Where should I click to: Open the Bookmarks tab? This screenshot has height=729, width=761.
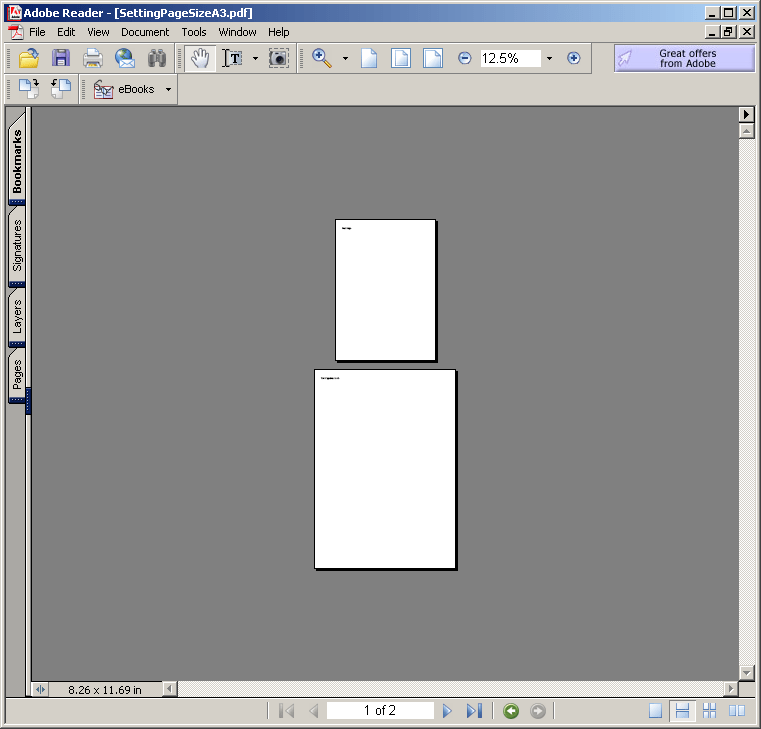tap(17, 160)
